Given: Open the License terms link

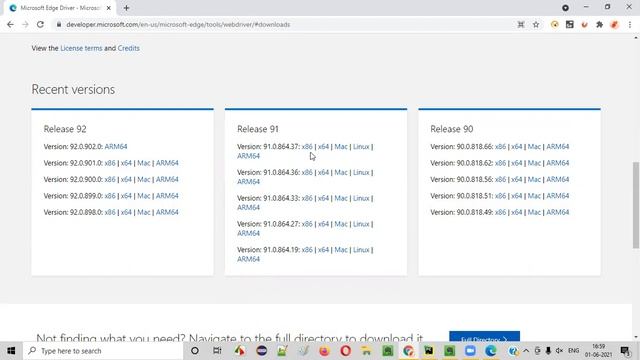Looking at the screenshot, I should [81, 48].
